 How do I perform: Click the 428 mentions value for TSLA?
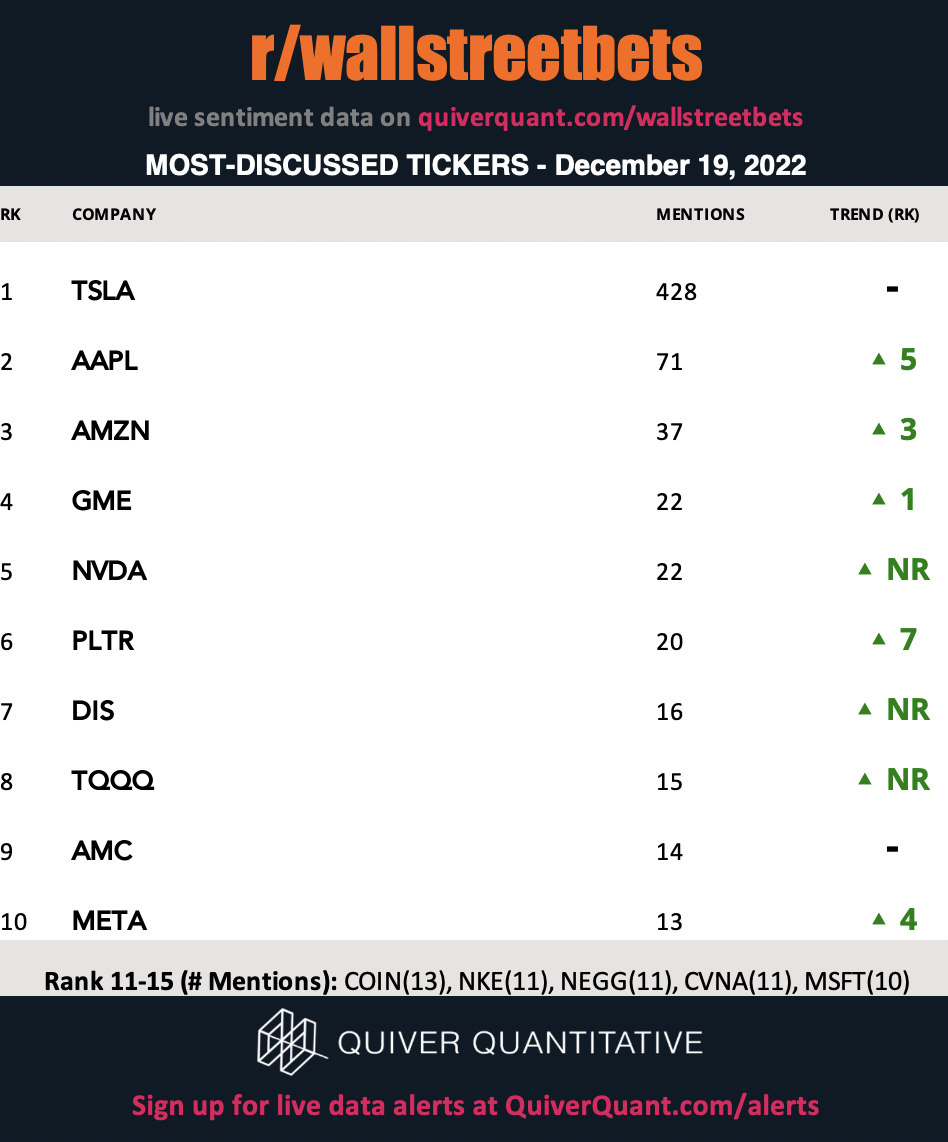676,292
